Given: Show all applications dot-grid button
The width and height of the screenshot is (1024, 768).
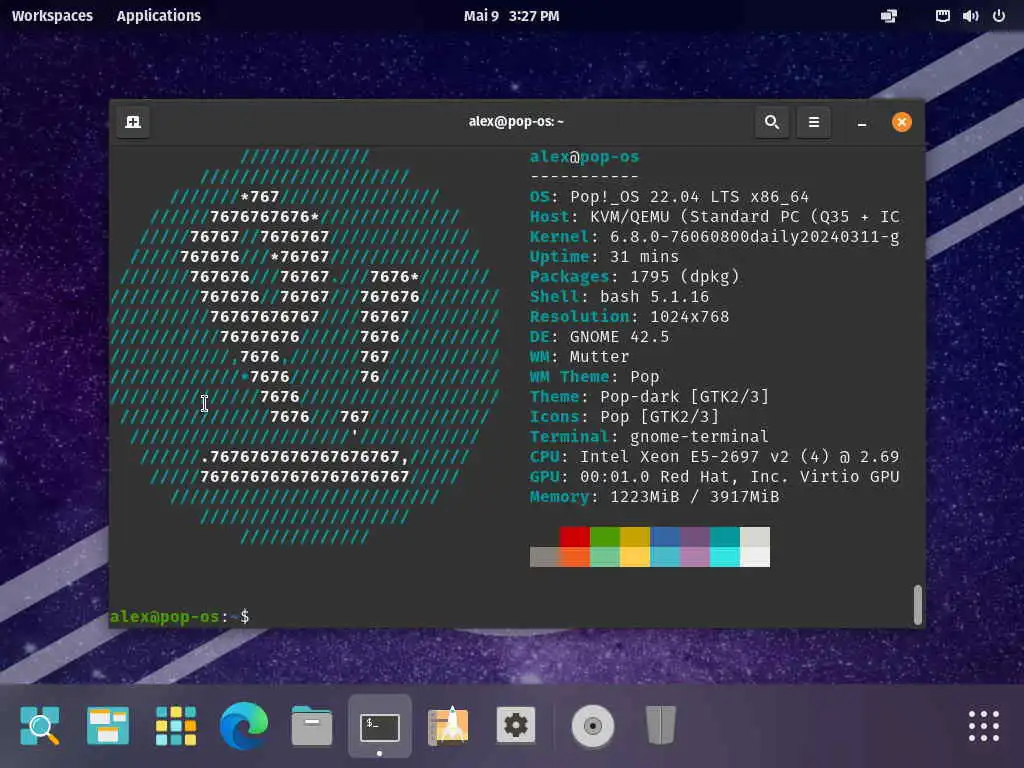Looking at the screenshot, I should click(x=984, y=726).
